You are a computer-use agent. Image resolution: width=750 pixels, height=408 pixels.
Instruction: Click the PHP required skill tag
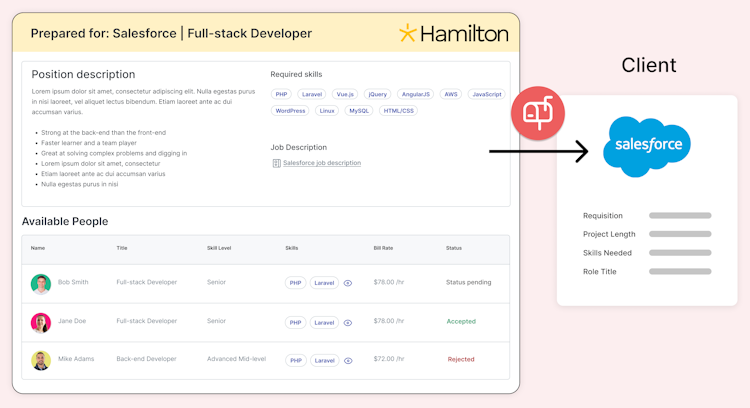click(x=281, y=94)
